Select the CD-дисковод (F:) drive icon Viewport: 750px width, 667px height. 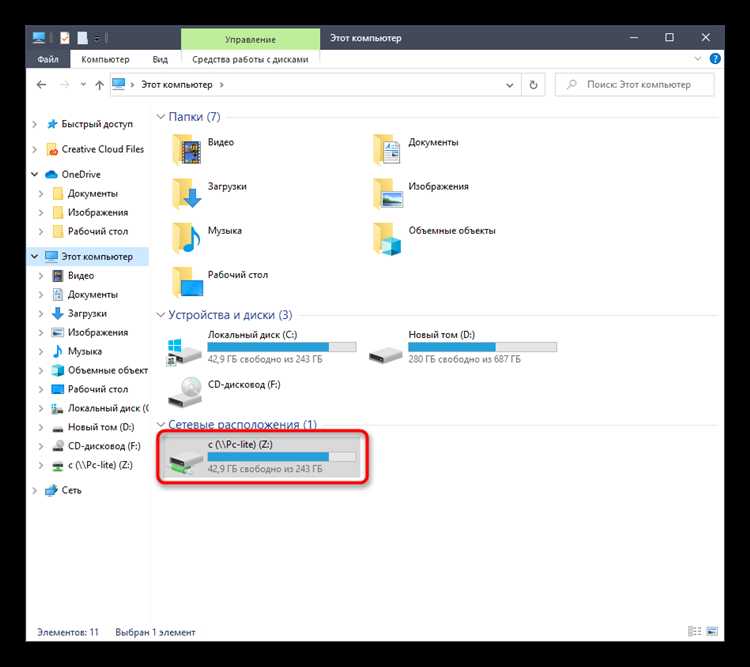185,392
